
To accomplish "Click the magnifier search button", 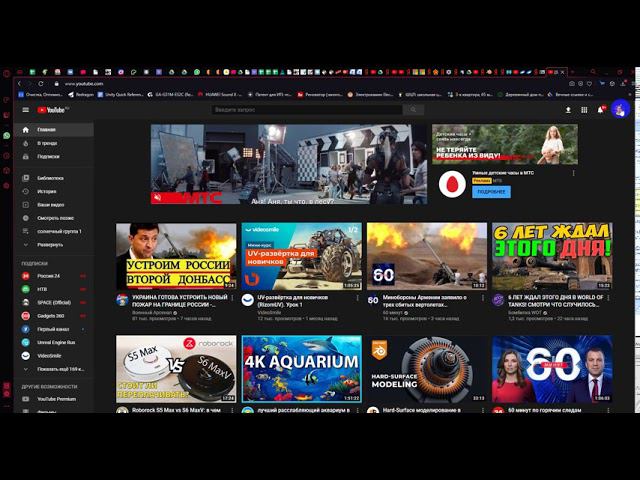I will (413, 110).
